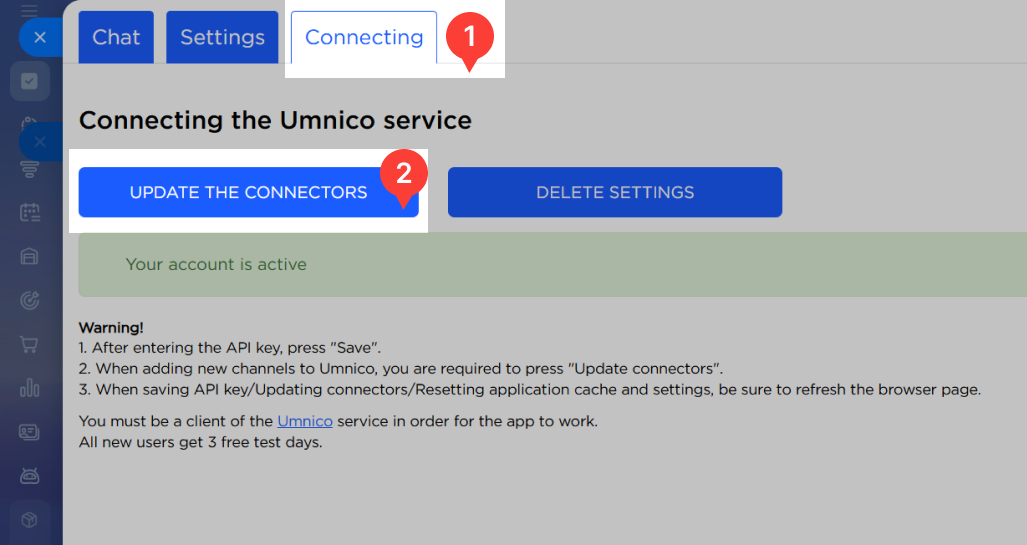The height and width of the screenshot is (545, 1027).
Task: Open the shopping cart icon in sidebar
Action: click(29, 344)
